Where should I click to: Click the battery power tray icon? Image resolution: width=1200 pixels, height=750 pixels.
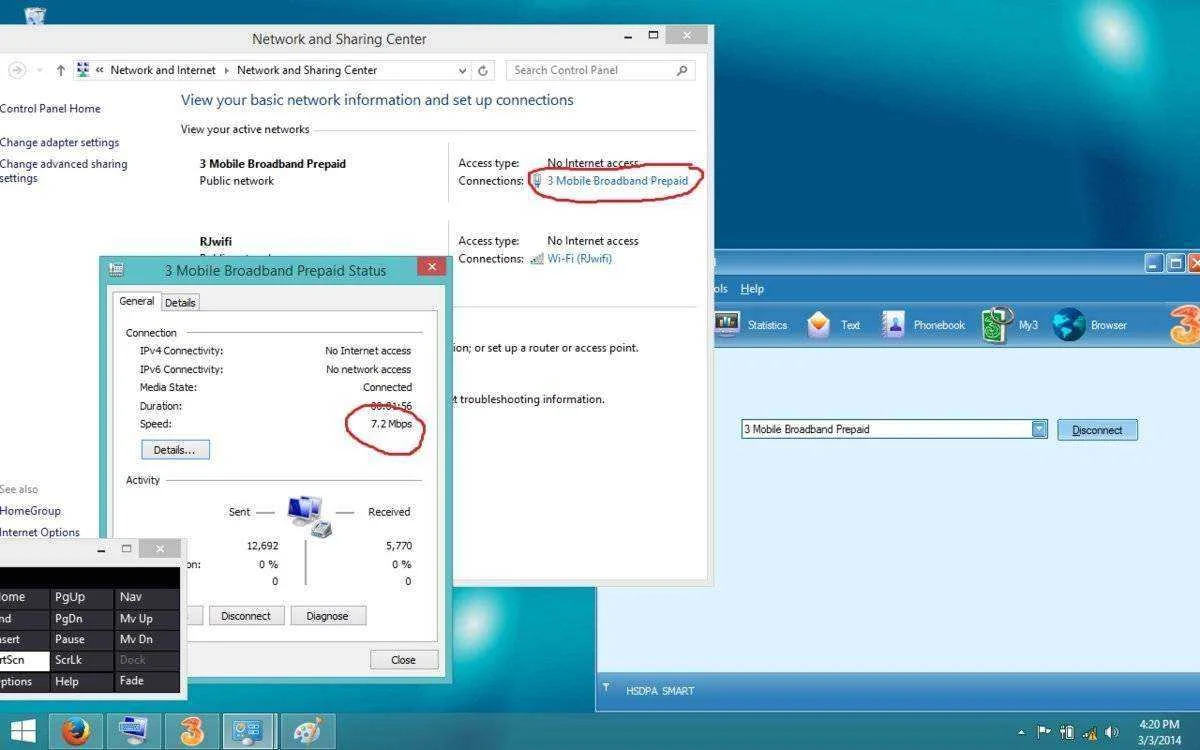coord(1067,732)
